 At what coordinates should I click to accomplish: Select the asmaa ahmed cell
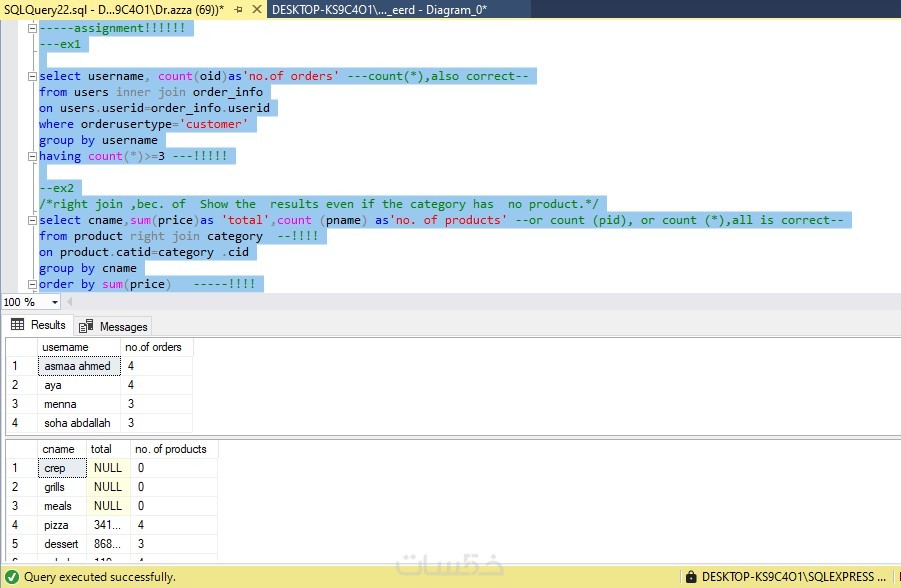[x=78, y=366]
